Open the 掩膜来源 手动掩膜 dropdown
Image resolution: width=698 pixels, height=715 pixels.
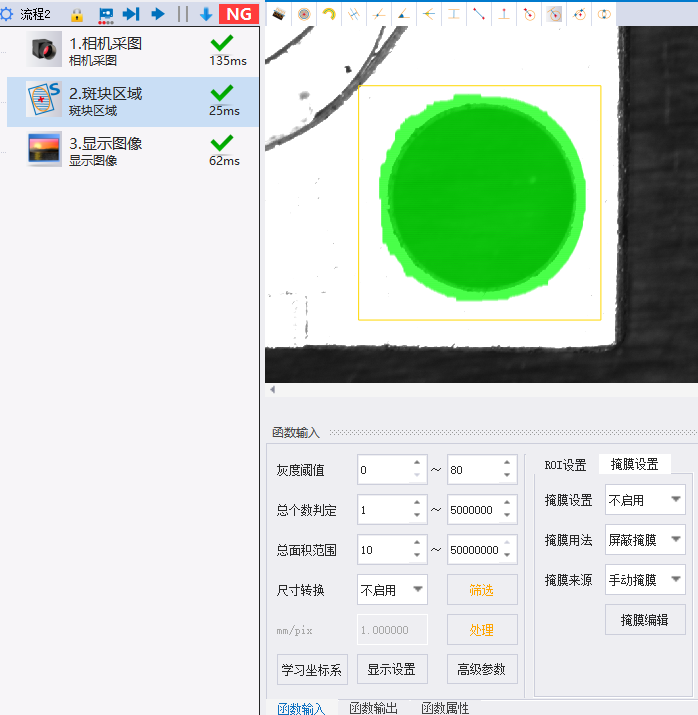(645, 580)
